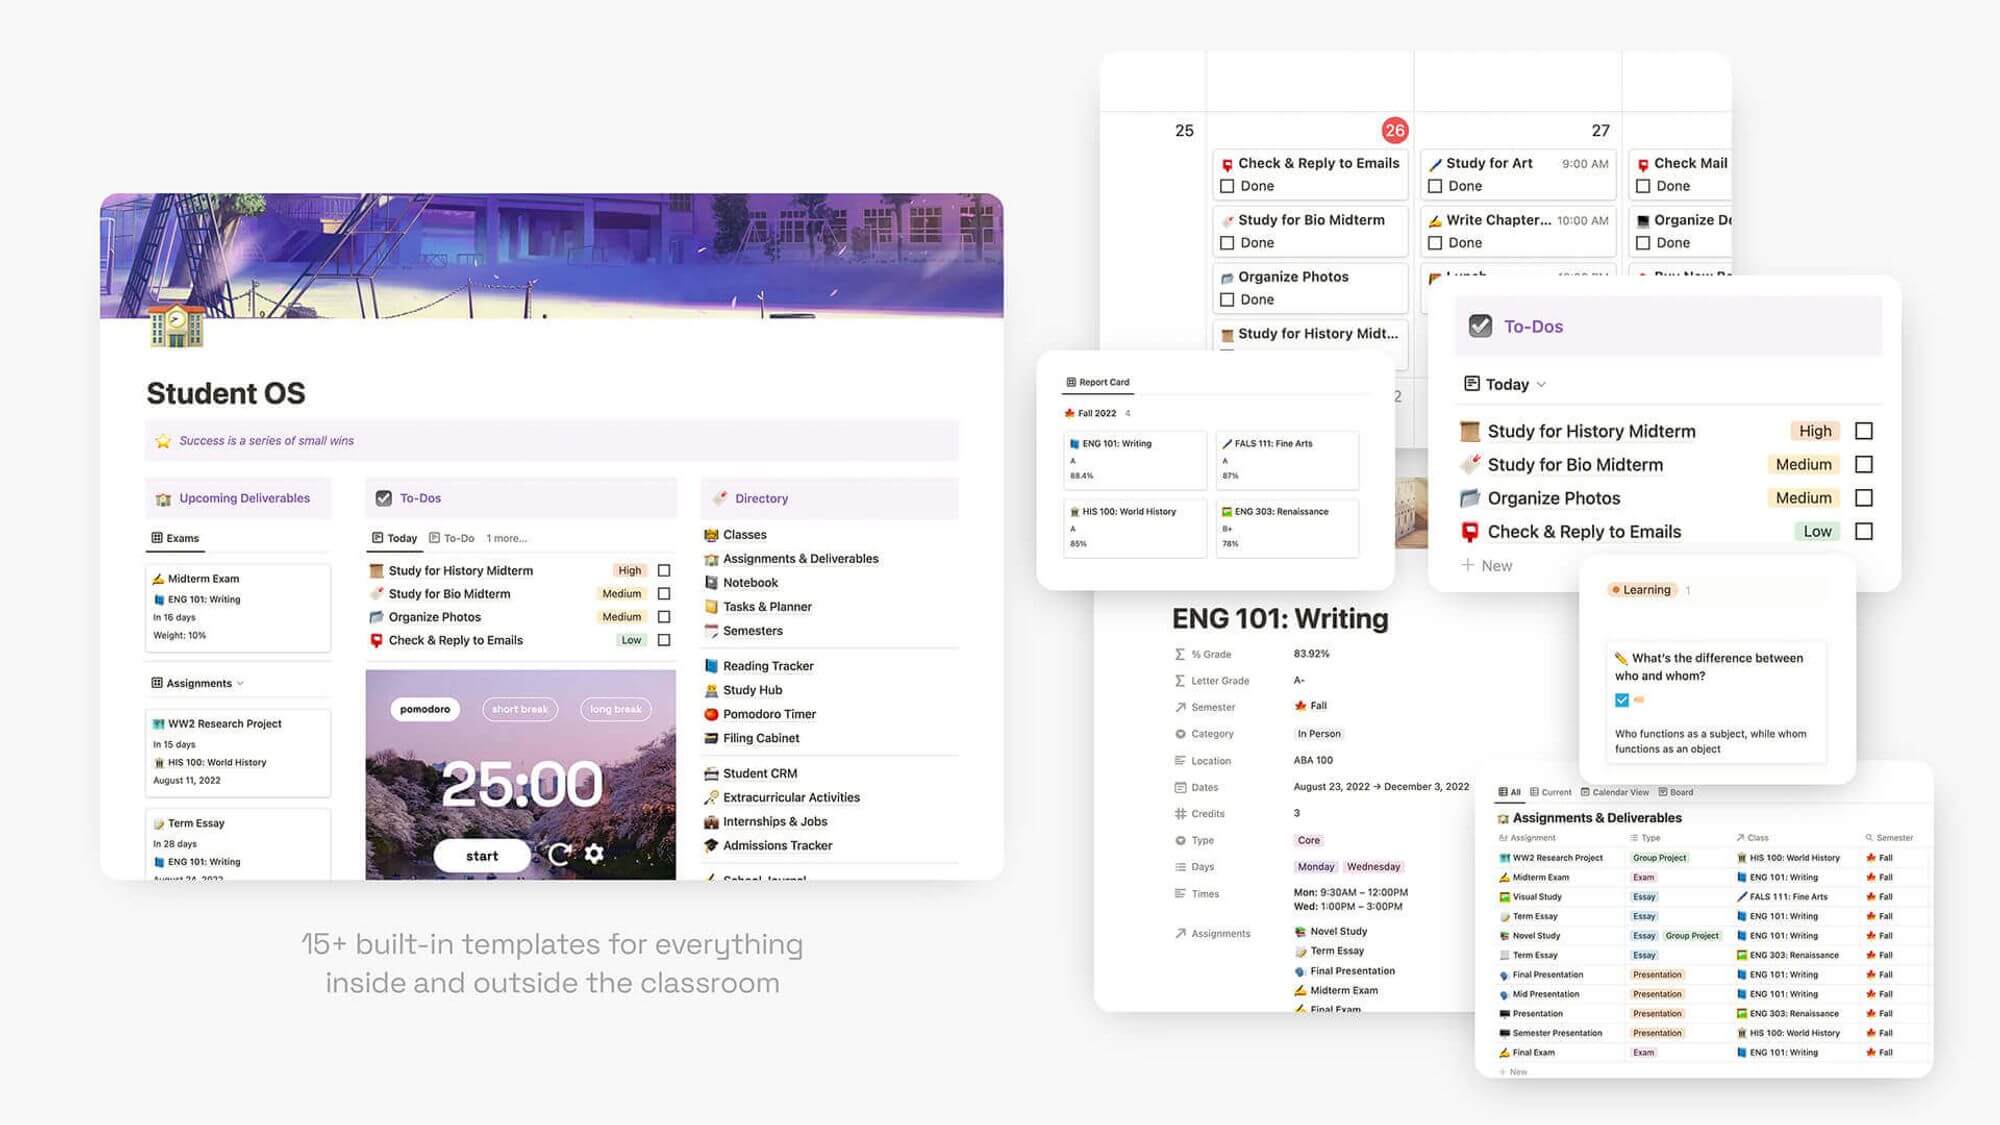Open the Reading Tracker in sidebar
The height and width of the screenshot is (1125, 2000).
pyautogui.click(x=768, y=665)
